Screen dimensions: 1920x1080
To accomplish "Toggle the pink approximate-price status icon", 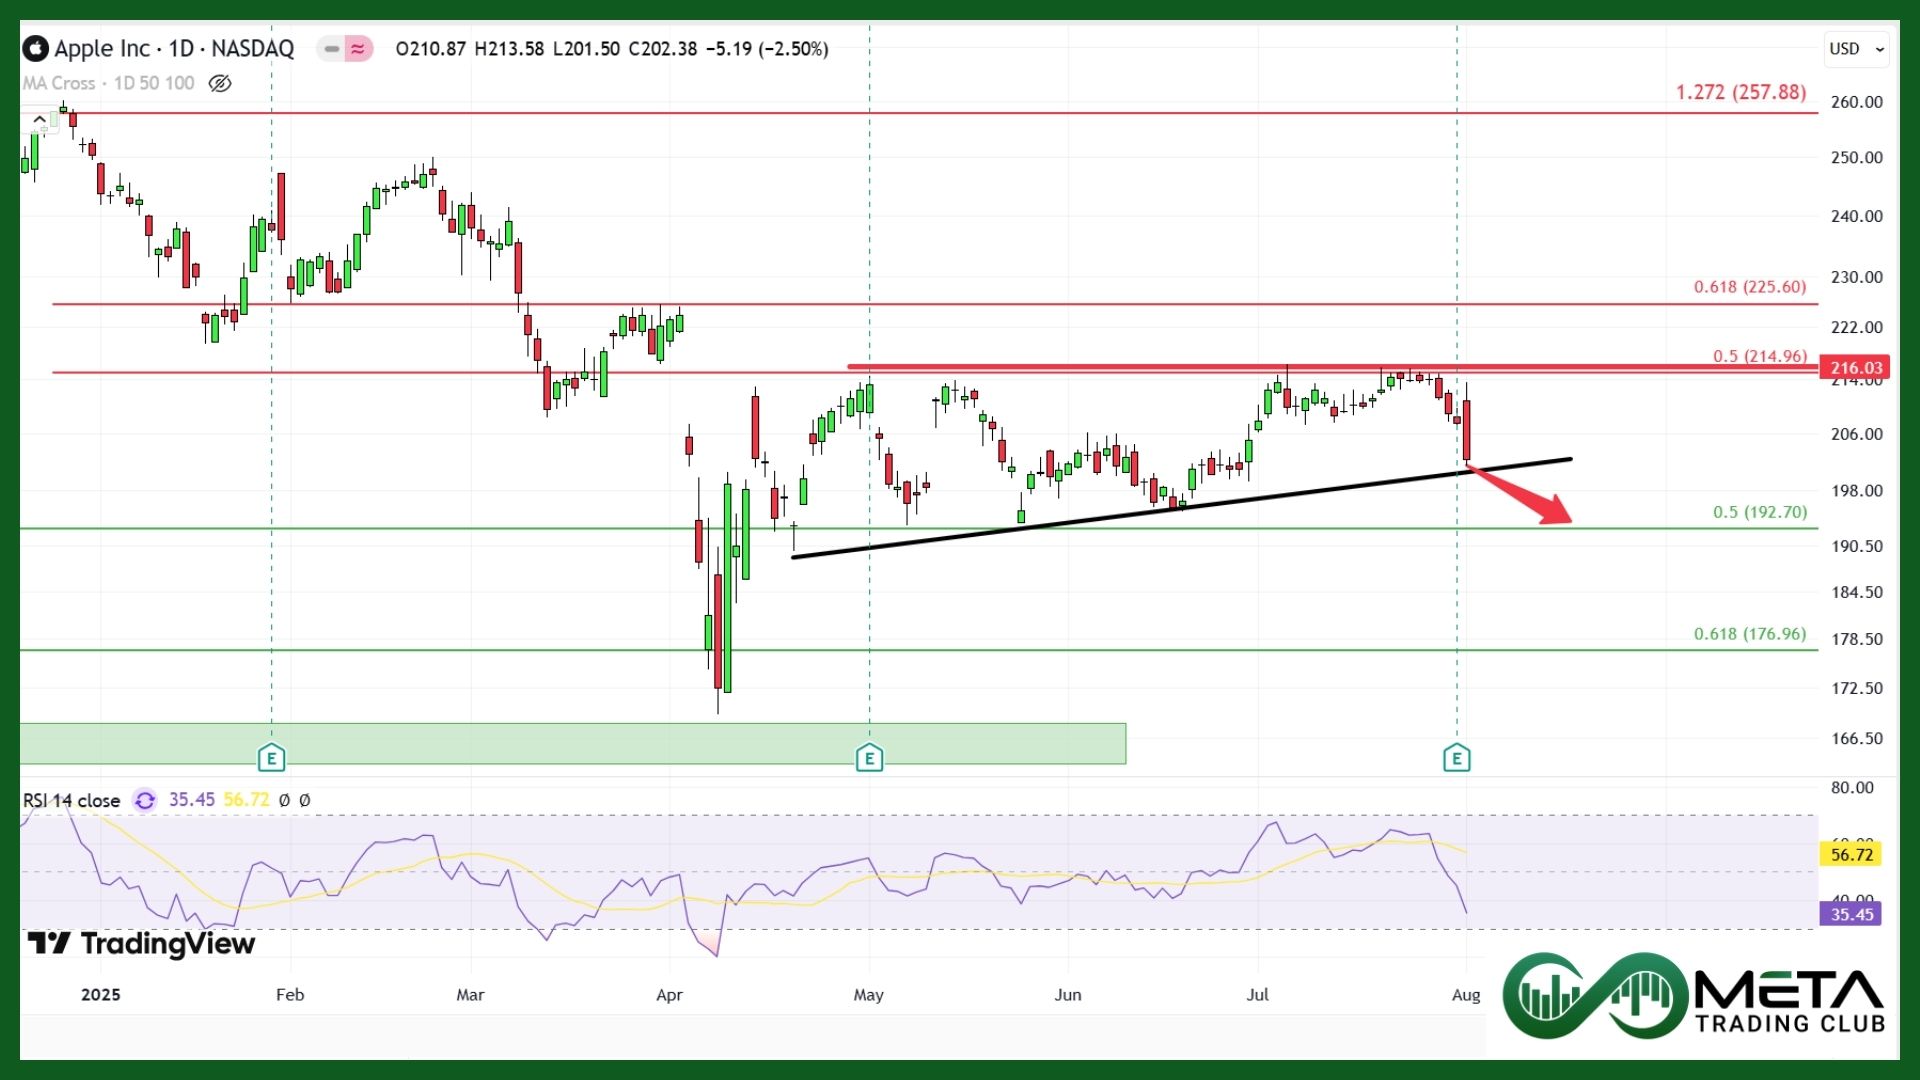I will click(x=358, y=48).
